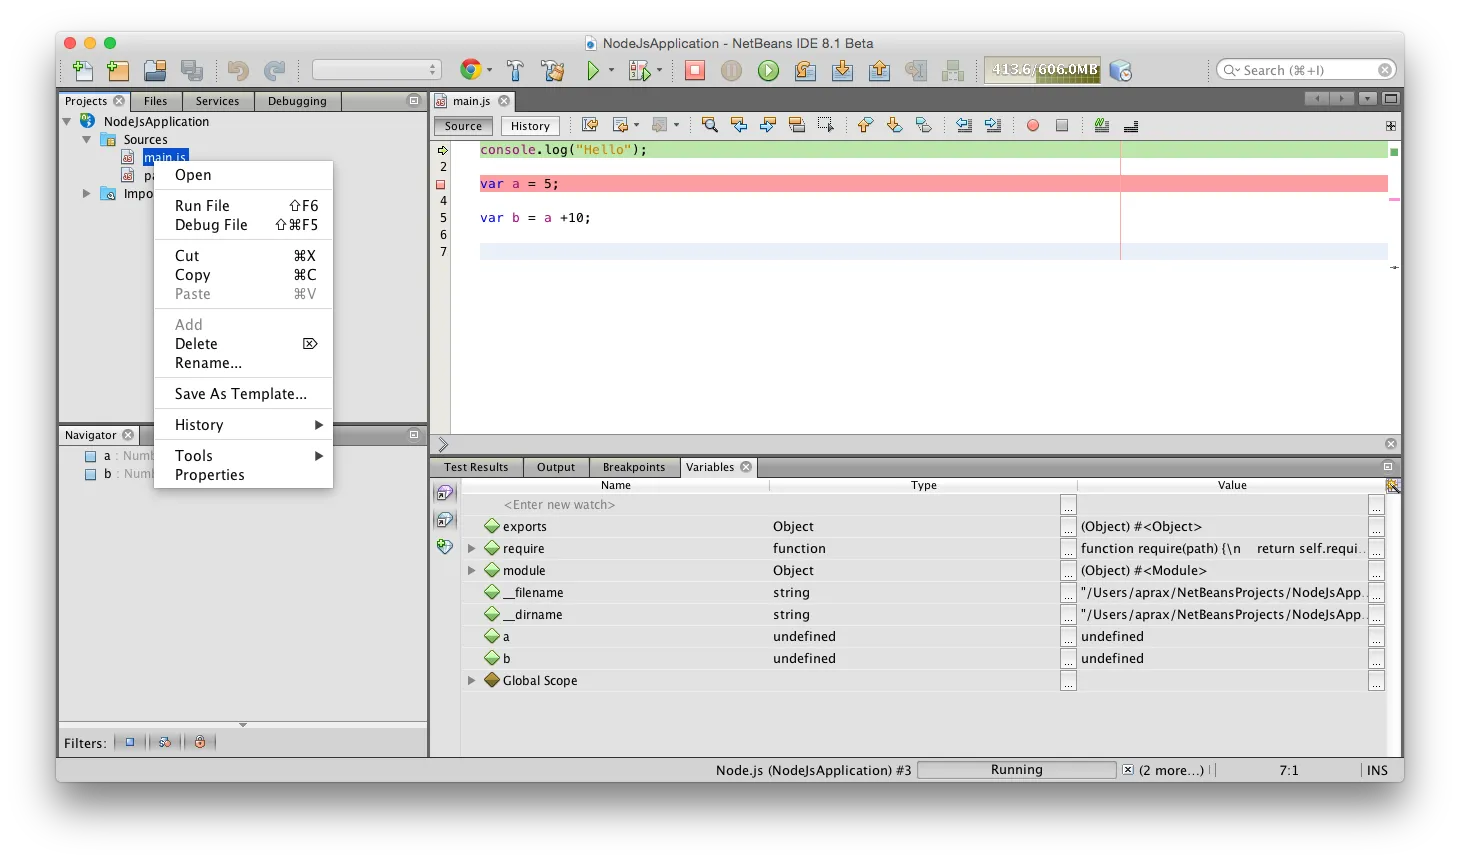Click the Uncomment lines icon in editor toolbar
The height and width of the screenshot is (862, 1460).
[1131, 125]
